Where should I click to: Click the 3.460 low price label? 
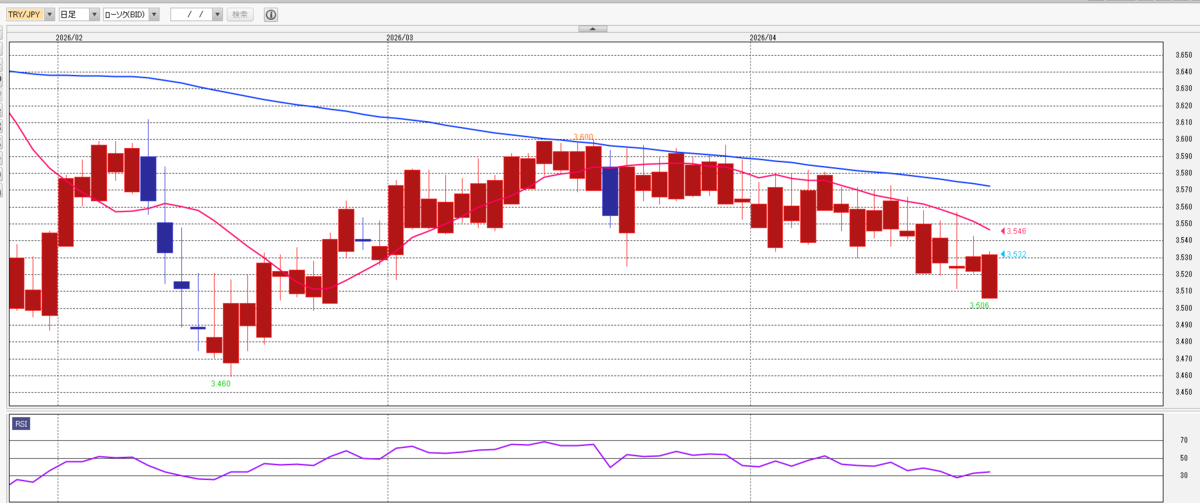click(x=221, y=383)
